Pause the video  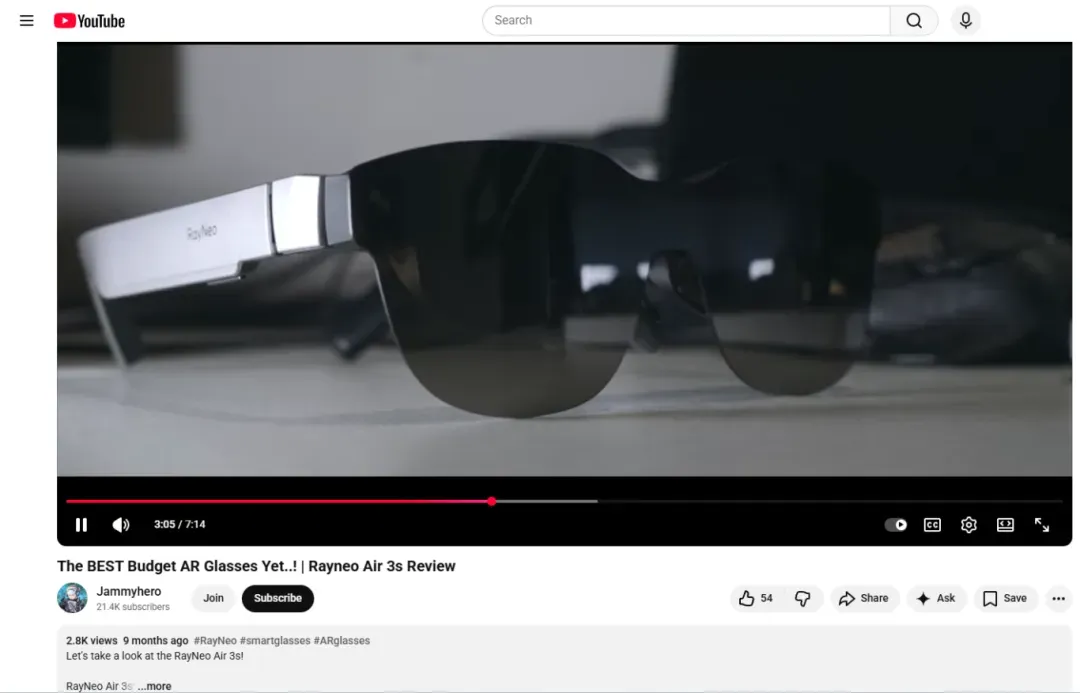pyautogui.click(x=81, y=525)
